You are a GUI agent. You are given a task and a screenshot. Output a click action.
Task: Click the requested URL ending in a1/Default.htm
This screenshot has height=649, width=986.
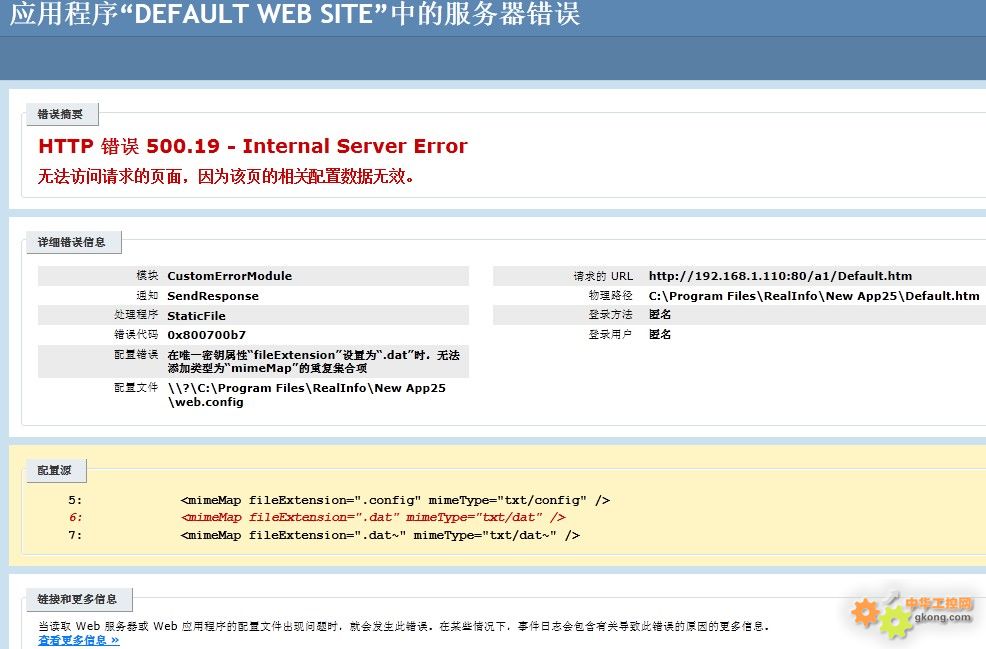tap(779, 276)
